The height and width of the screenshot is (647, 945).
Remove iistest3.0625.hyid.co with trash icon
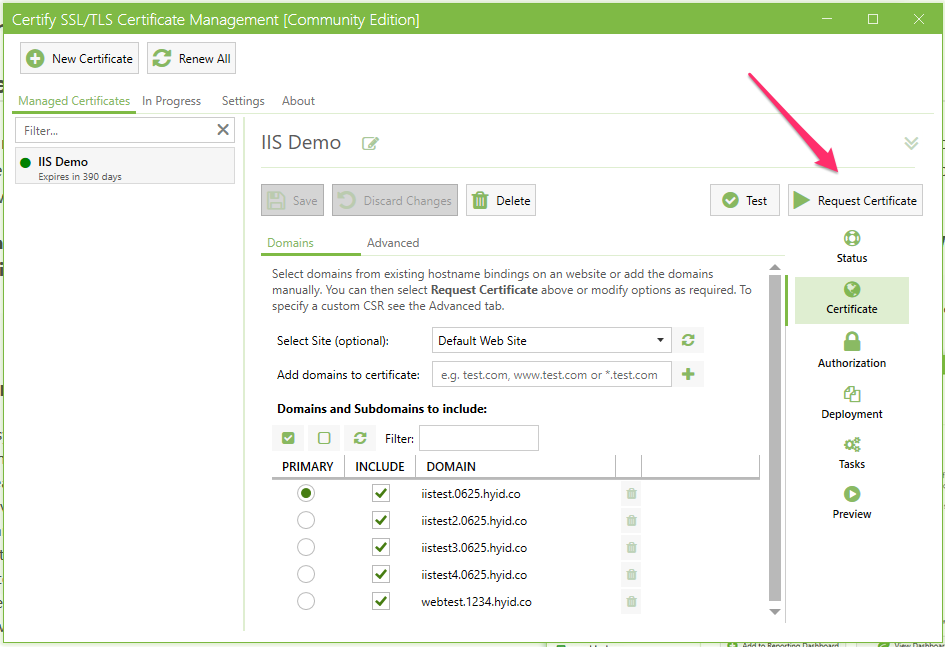tap(631, 547)
